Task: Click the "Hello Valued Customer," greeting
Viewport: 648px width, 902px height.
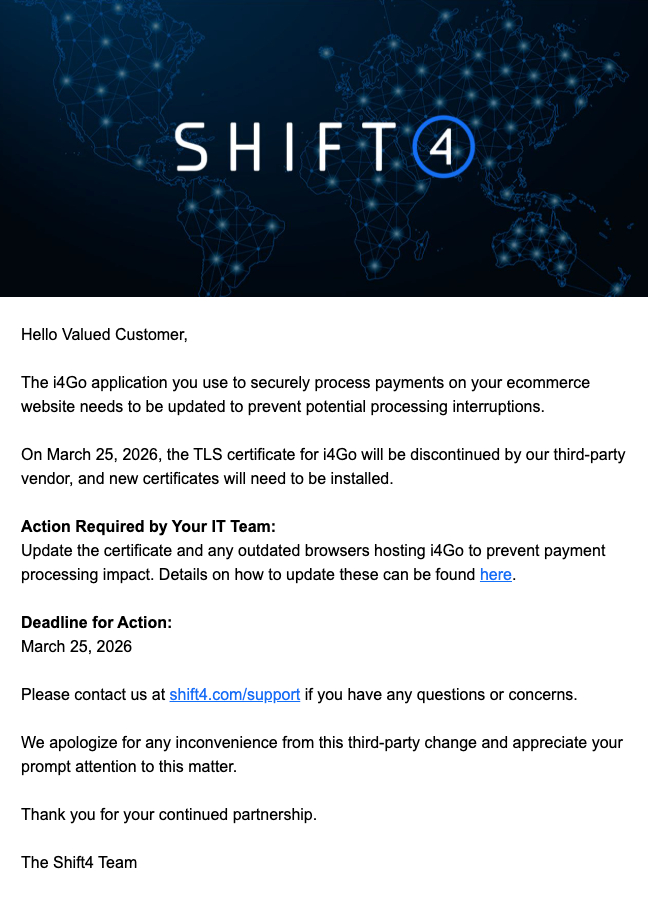Action: [x=104, y=334]
